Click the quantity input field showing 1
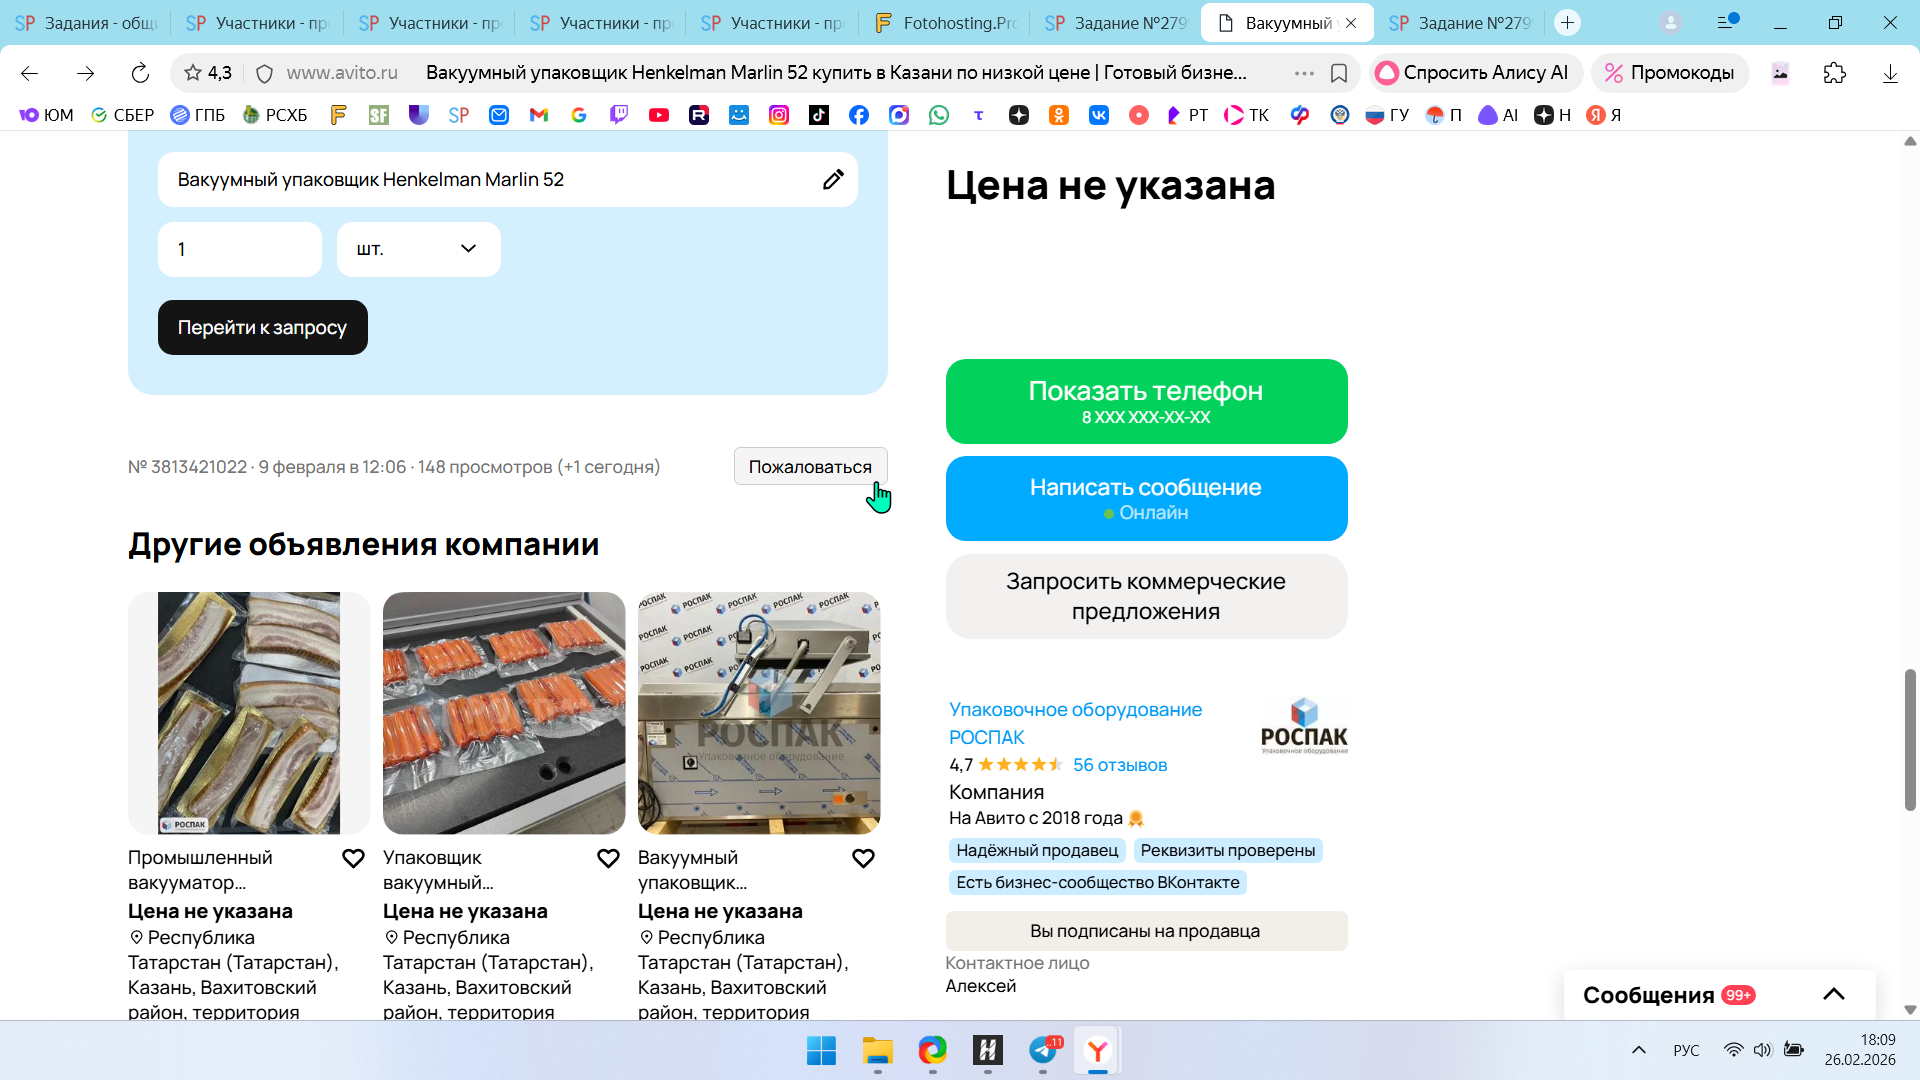Viewport: 1920px width, 1080px height. point(239,249)
